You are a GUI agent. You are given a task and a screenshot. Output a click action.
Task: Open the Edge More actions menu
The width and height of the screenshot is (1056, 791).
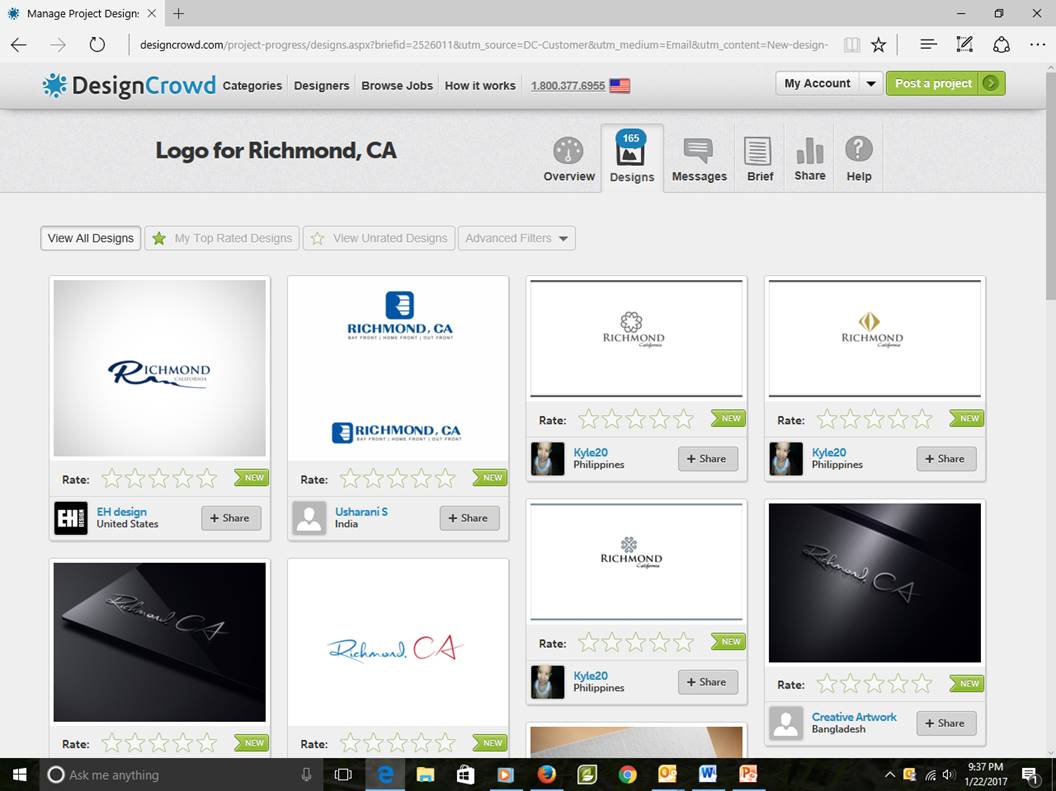pos(1038,44)
